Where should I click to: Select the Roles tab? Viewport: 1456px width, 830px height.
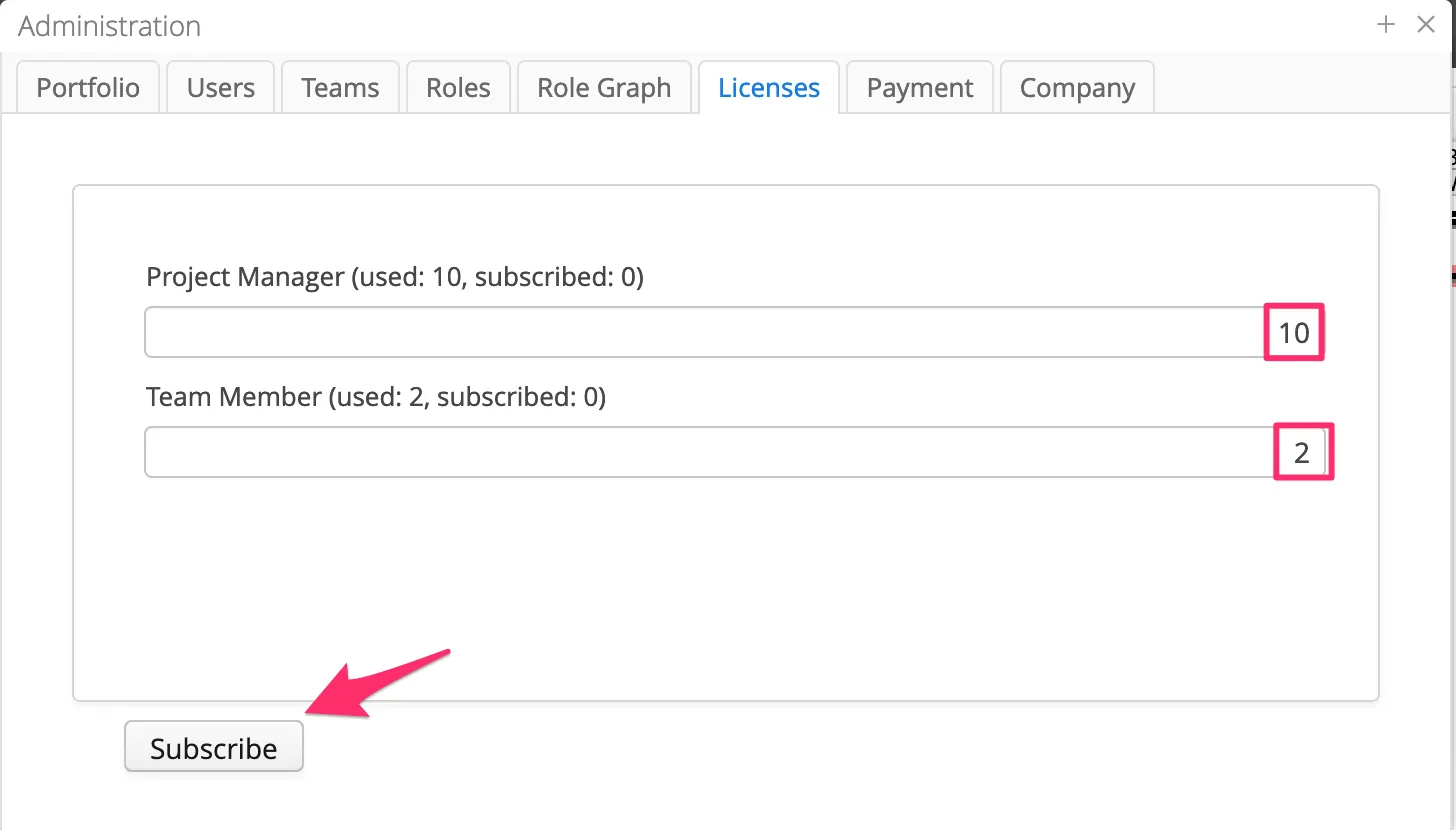(458, 88)
